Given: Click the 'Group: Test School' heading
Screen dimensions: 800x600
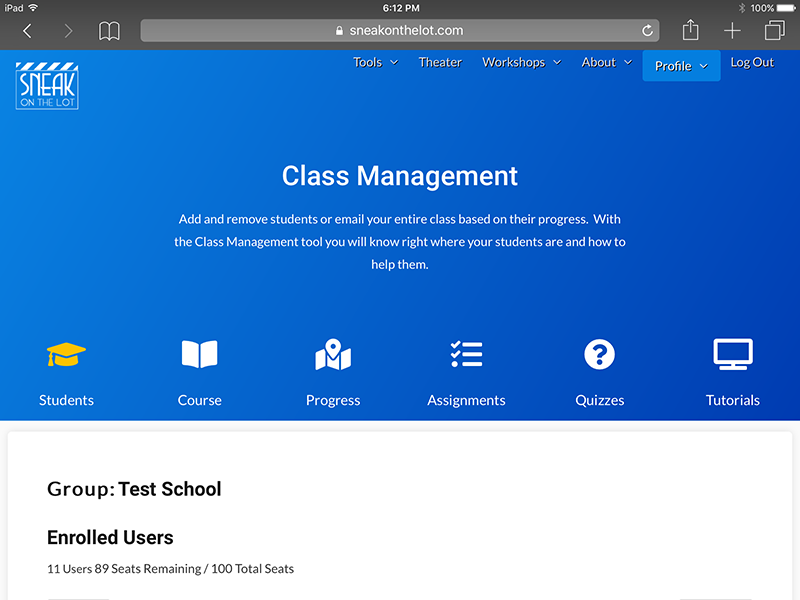Looking at the screenshot, I should click(134, 489).
